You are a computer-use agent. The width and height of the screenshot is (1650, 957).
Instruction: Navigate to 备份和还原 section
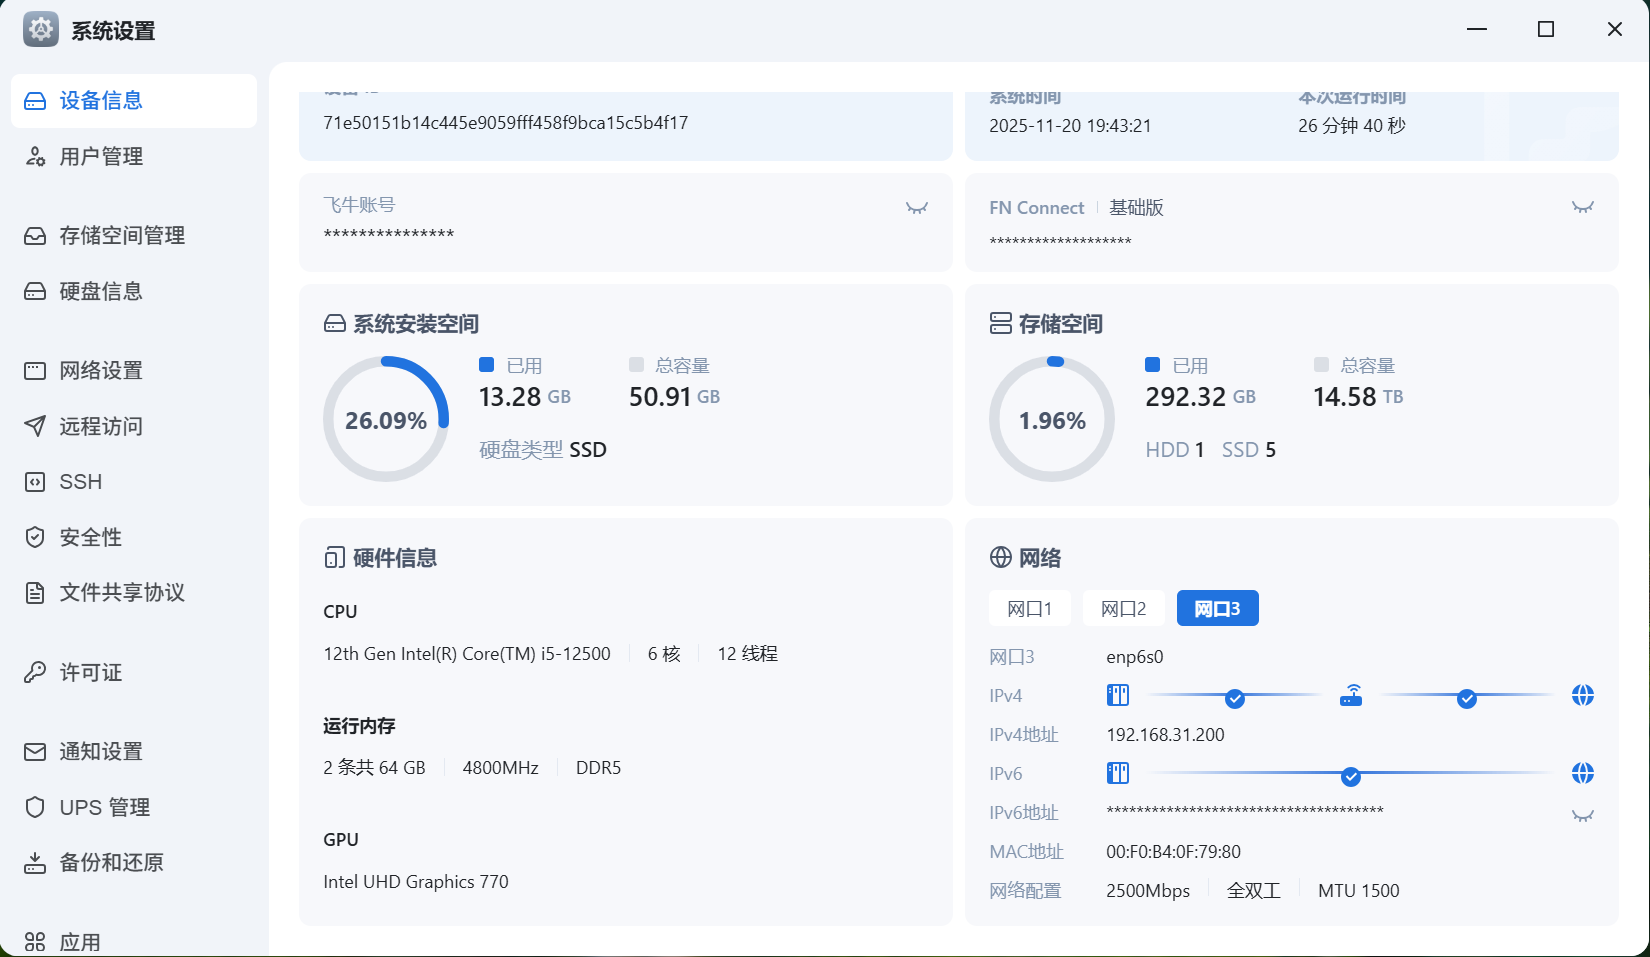111,862
